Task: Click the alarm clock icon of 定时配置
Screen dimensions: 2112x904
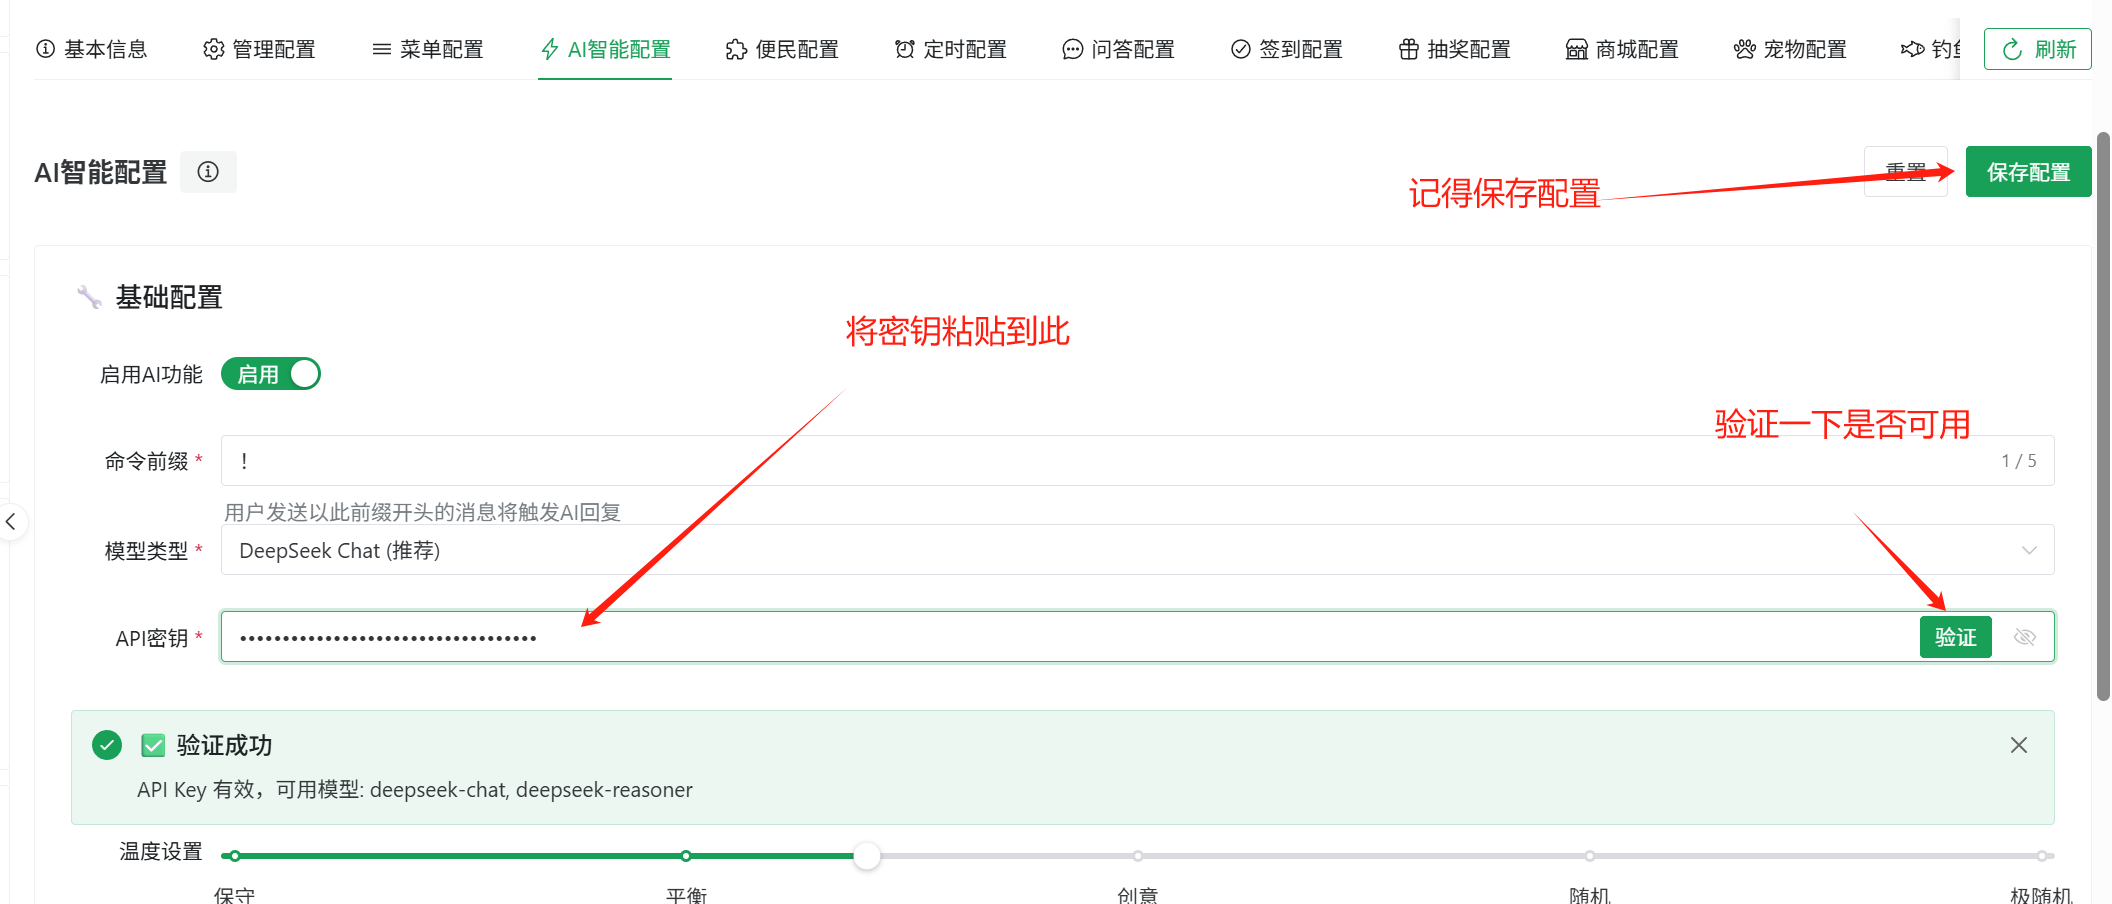Action: coord(904,49)
